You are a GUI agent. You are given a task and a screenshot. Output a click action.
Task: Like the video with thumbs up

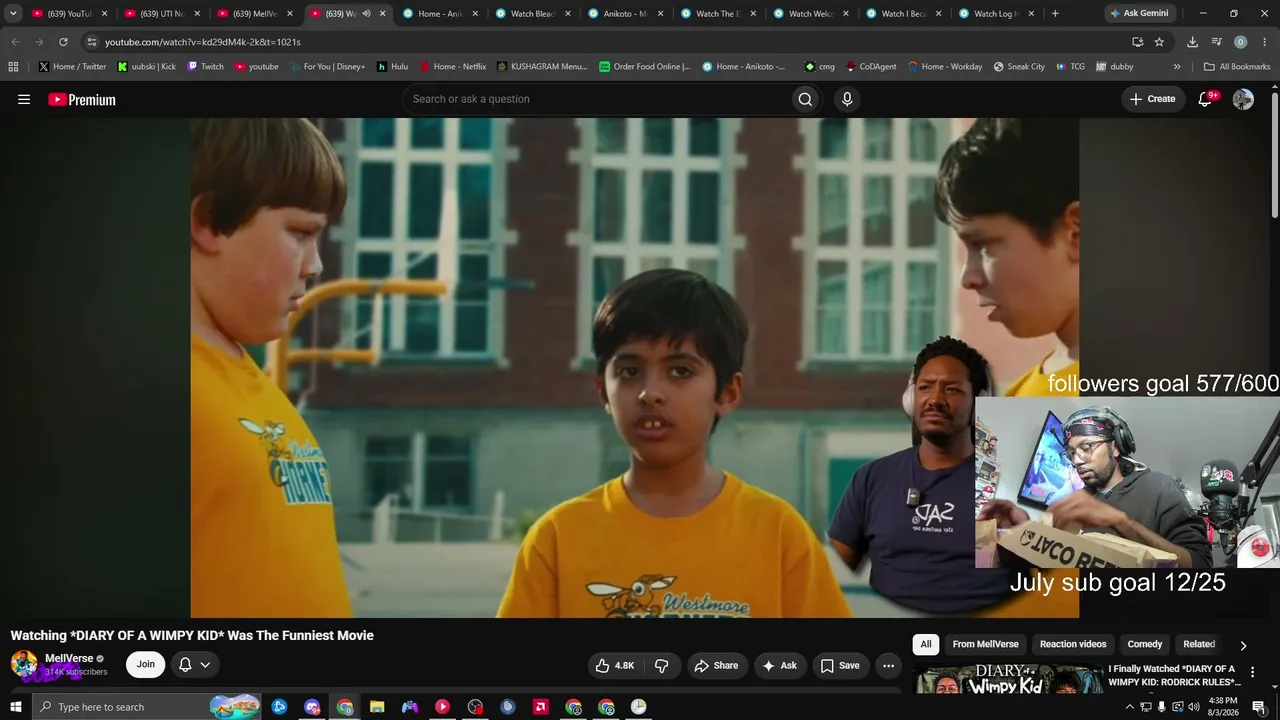pyautogui.click(x=615, y=665)
